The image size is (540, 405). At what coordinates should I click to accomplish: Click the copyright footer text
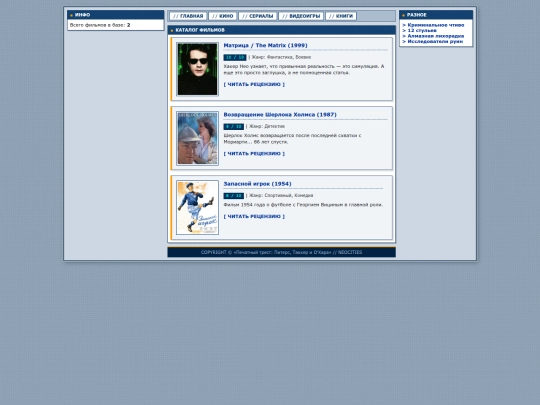(281, 252)
